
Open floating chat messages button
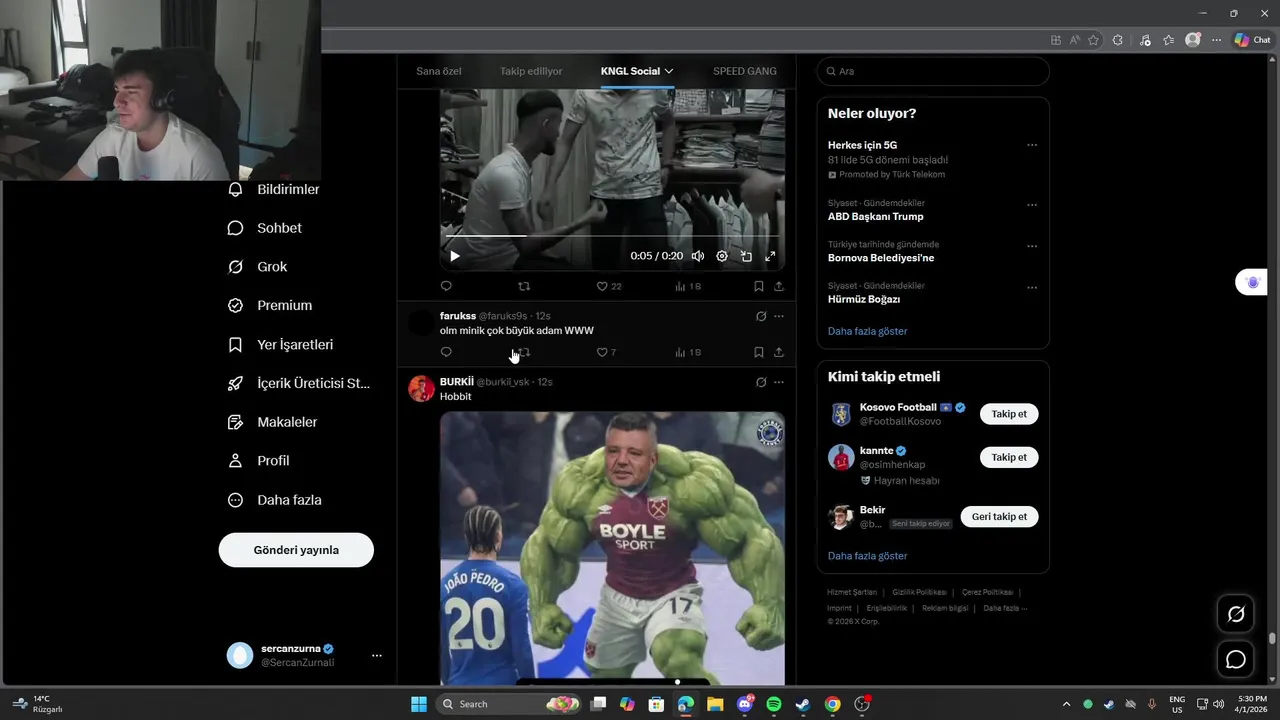coord(1236,660)
